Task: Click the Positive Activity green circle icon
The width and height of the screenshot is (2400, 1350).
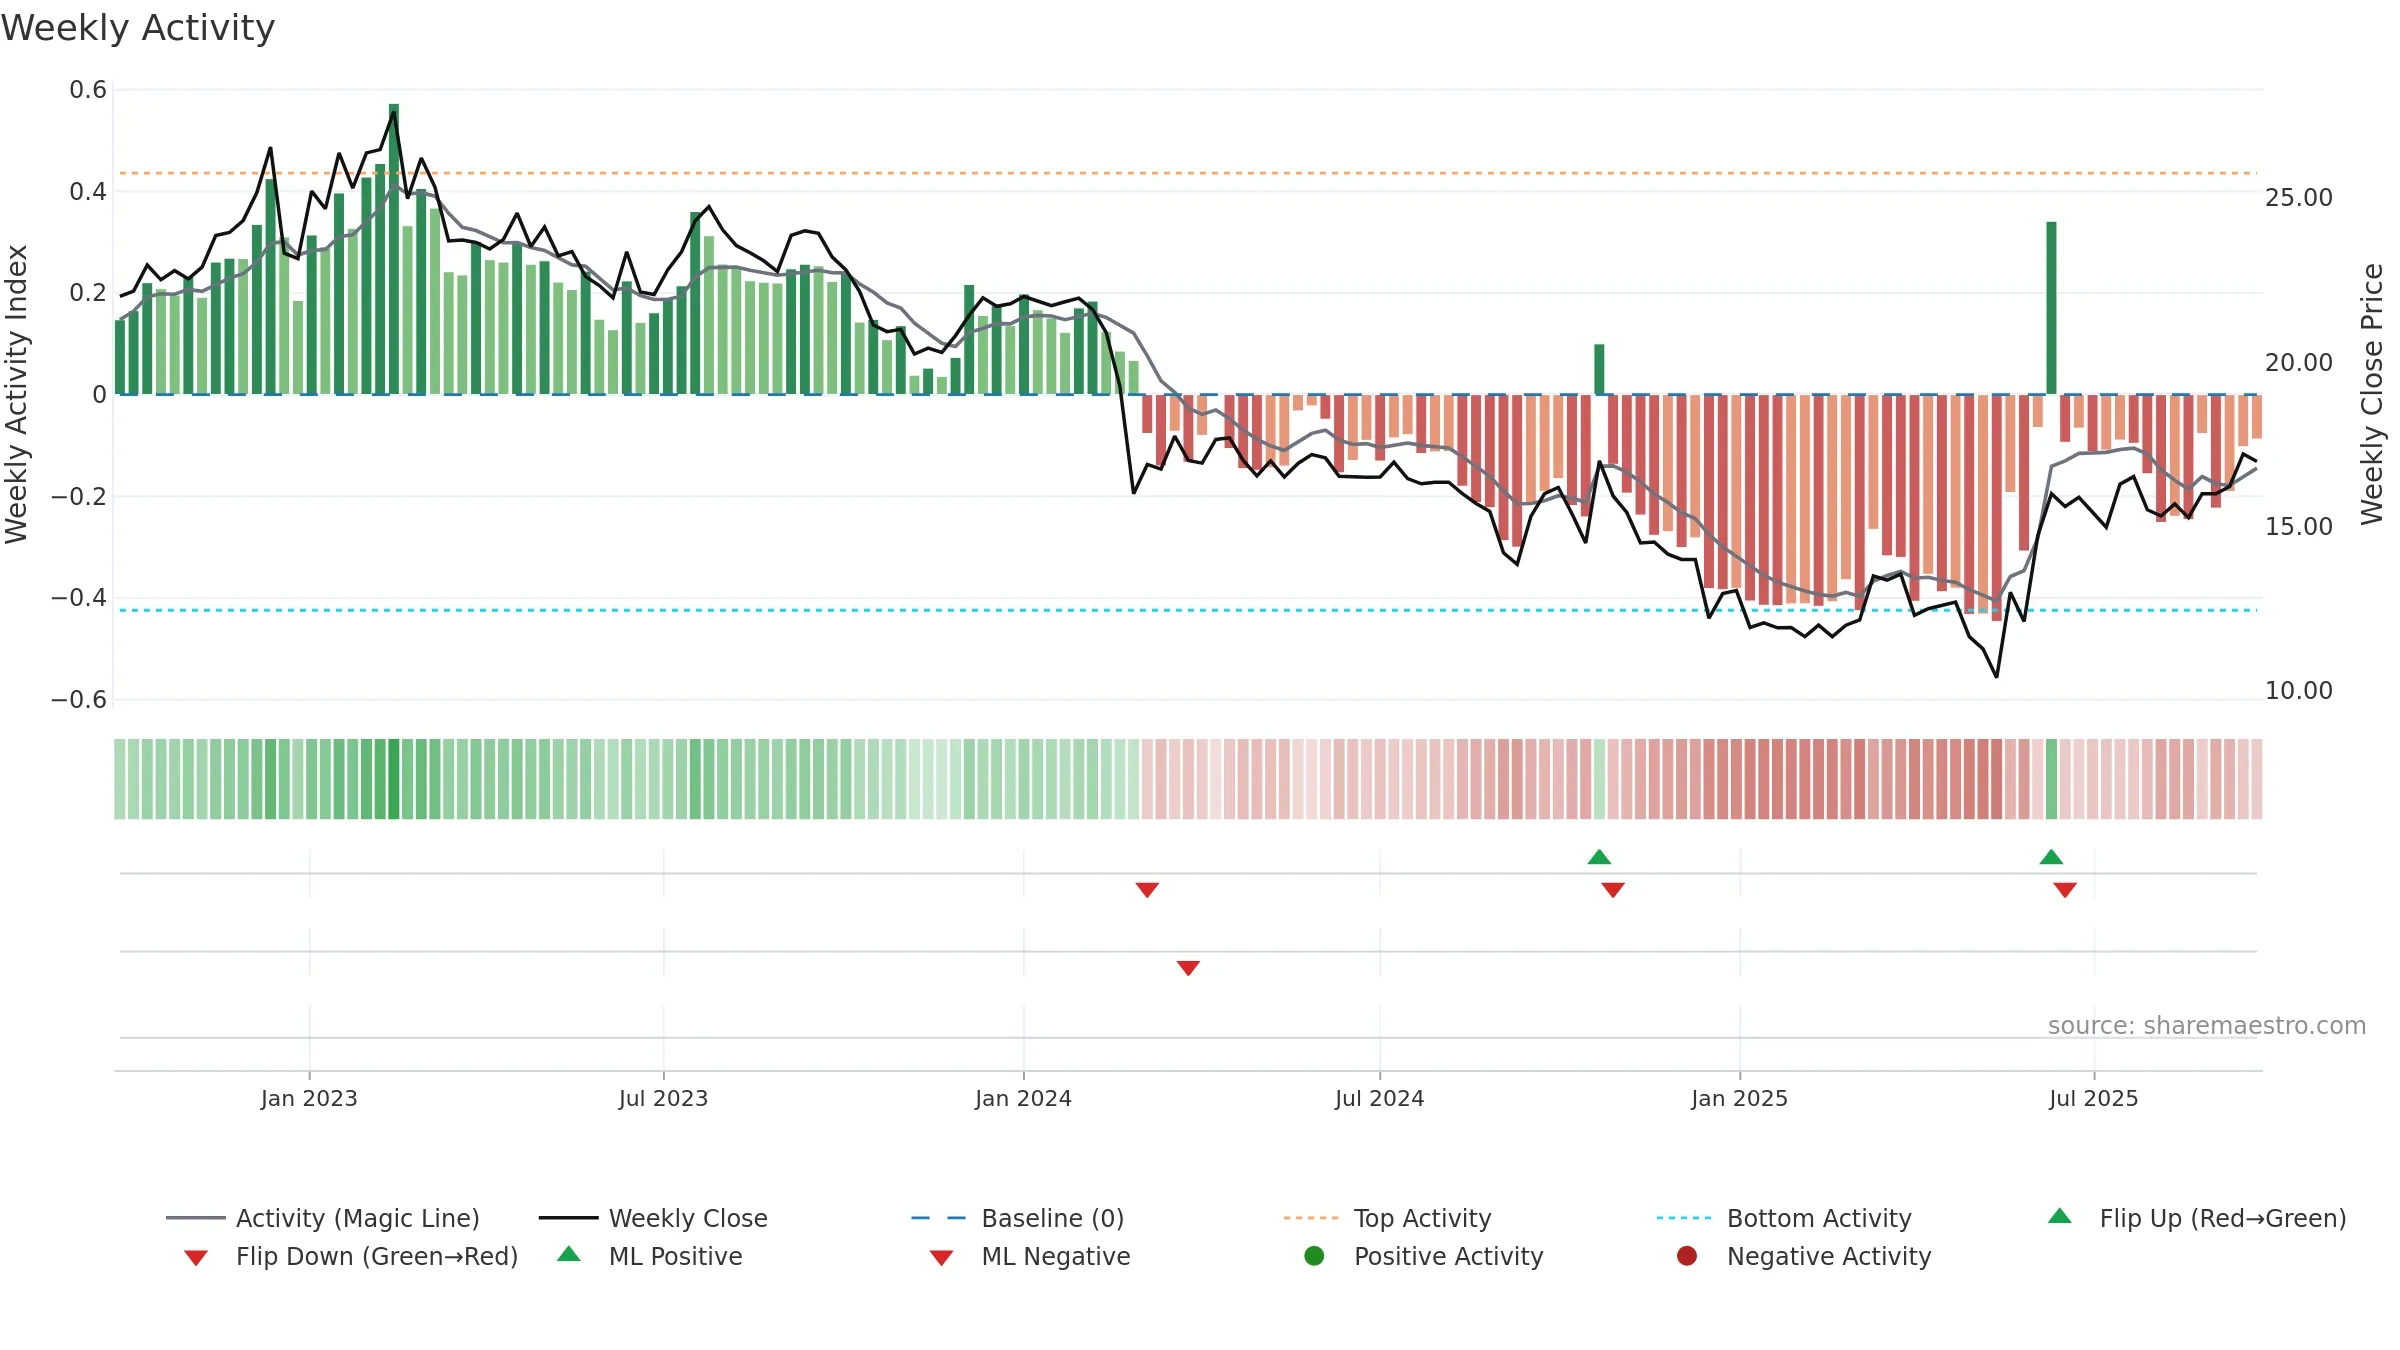Action: tap(1314, 1256)
